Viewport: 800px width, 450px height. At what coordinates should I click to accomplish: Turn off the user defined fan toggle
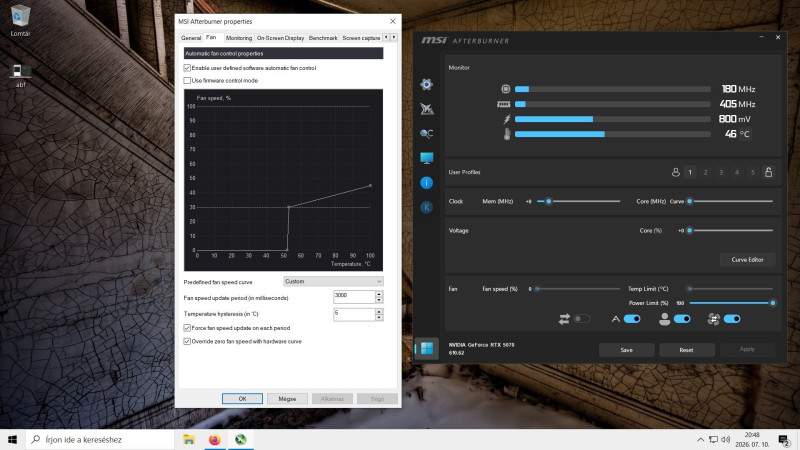pyautogui.click(x=682, y=319)
